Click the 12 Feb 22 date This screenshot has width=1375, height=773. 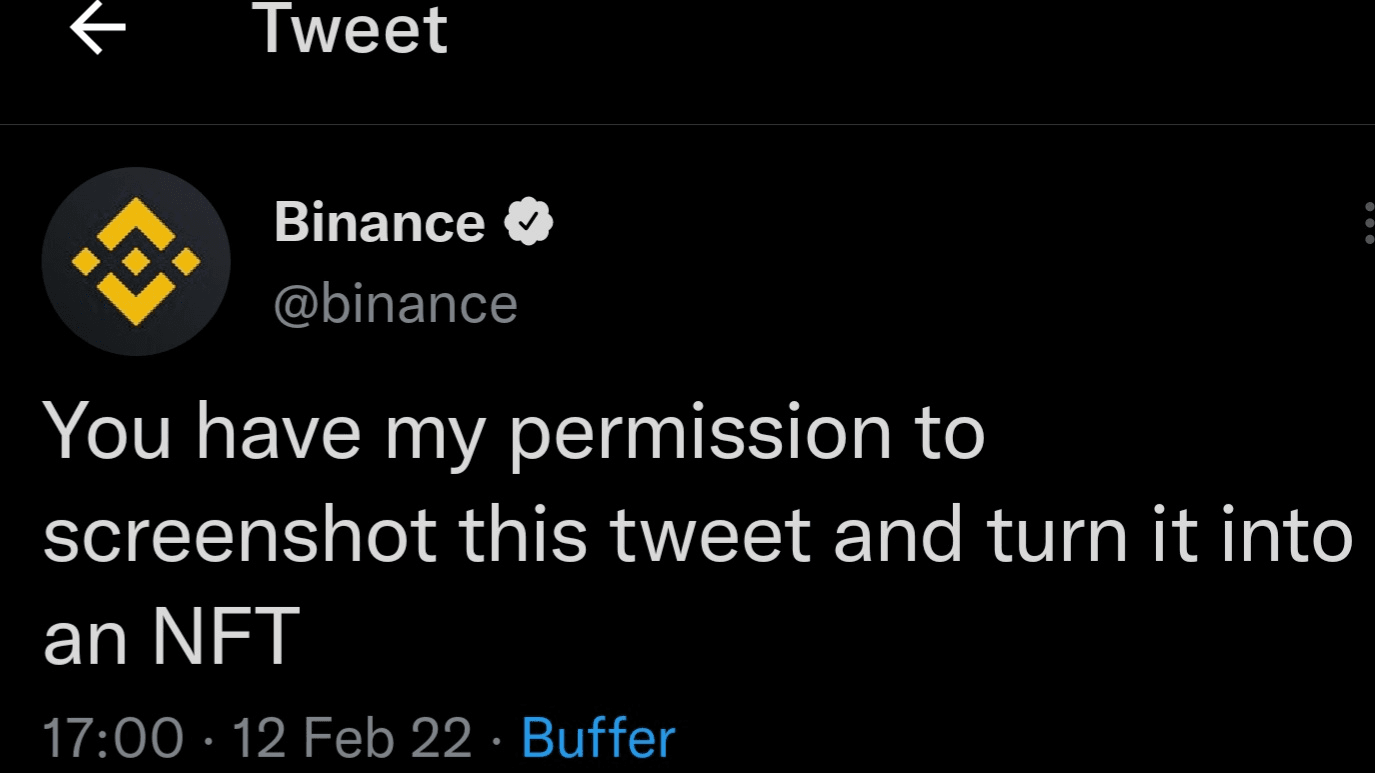352,739
